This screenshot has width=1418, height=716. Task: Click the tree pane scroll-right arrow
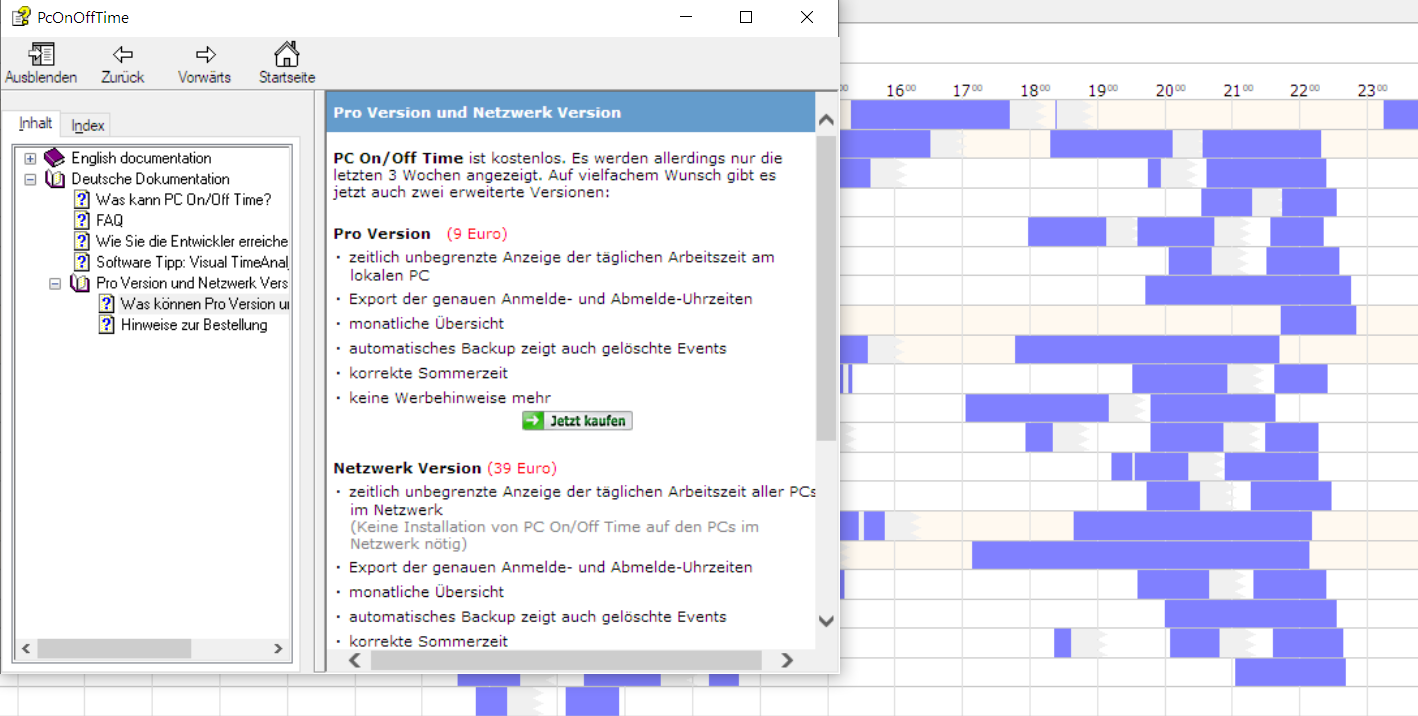pyautogui.click(x=278, y=649)
